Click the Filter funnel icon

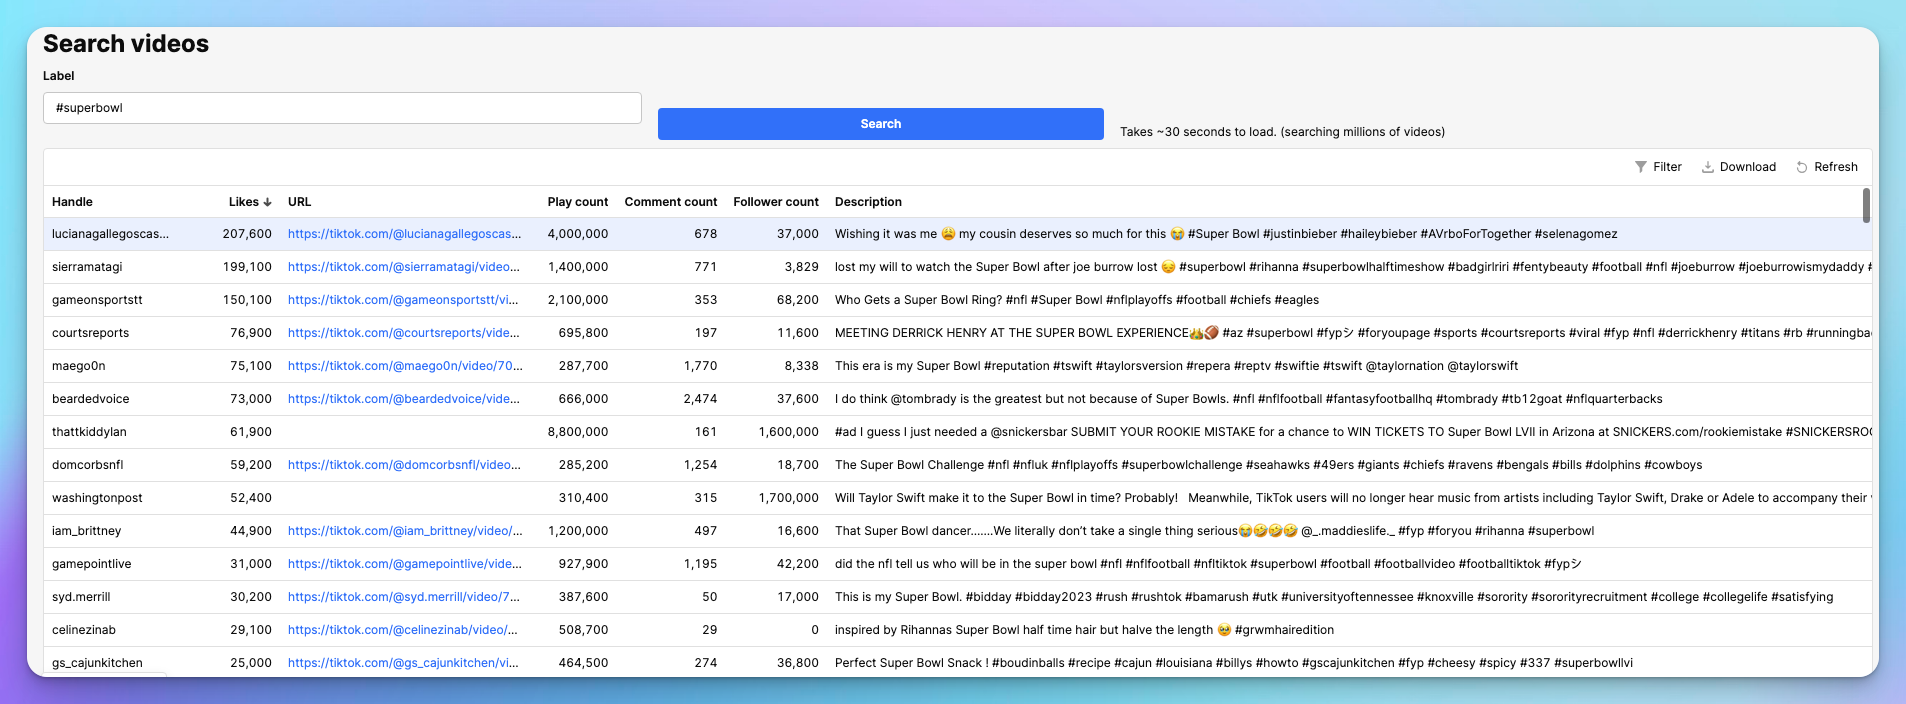pyautogui.click(x=1640, y=167)
